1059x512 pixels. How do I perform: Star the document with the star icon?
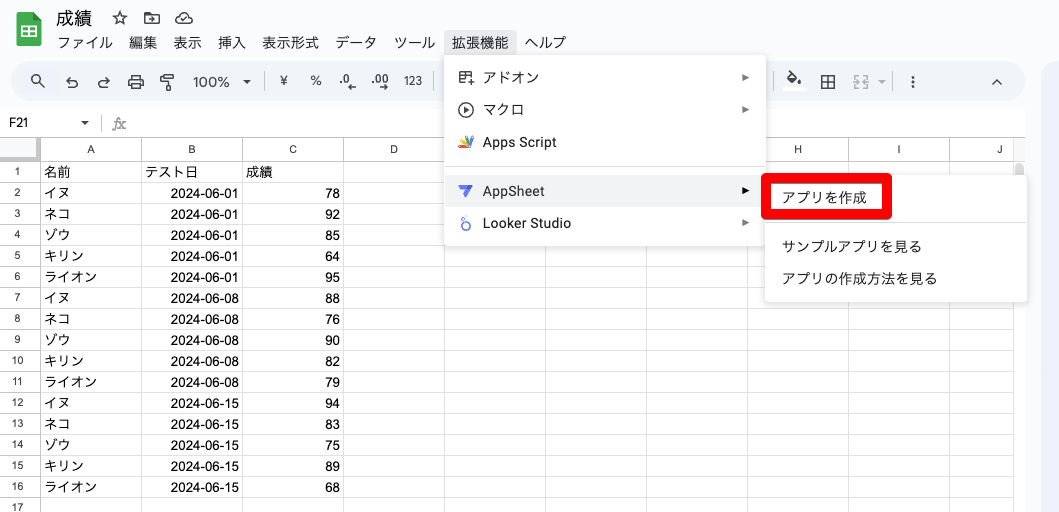click(x=120, y=18)
